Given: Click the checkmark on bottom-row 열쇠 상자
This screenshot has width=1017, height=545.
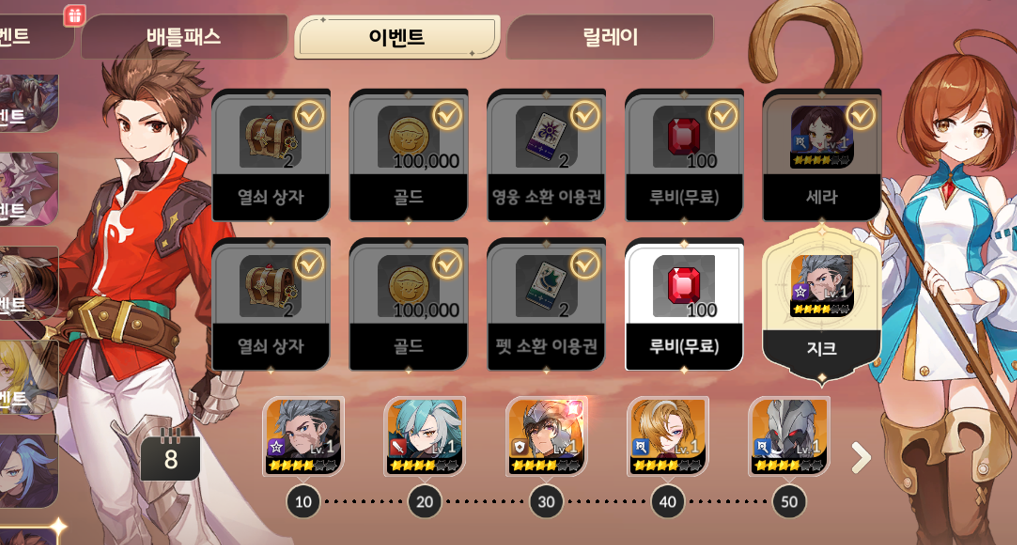Looking at the screenshot, I should [309, 265].
